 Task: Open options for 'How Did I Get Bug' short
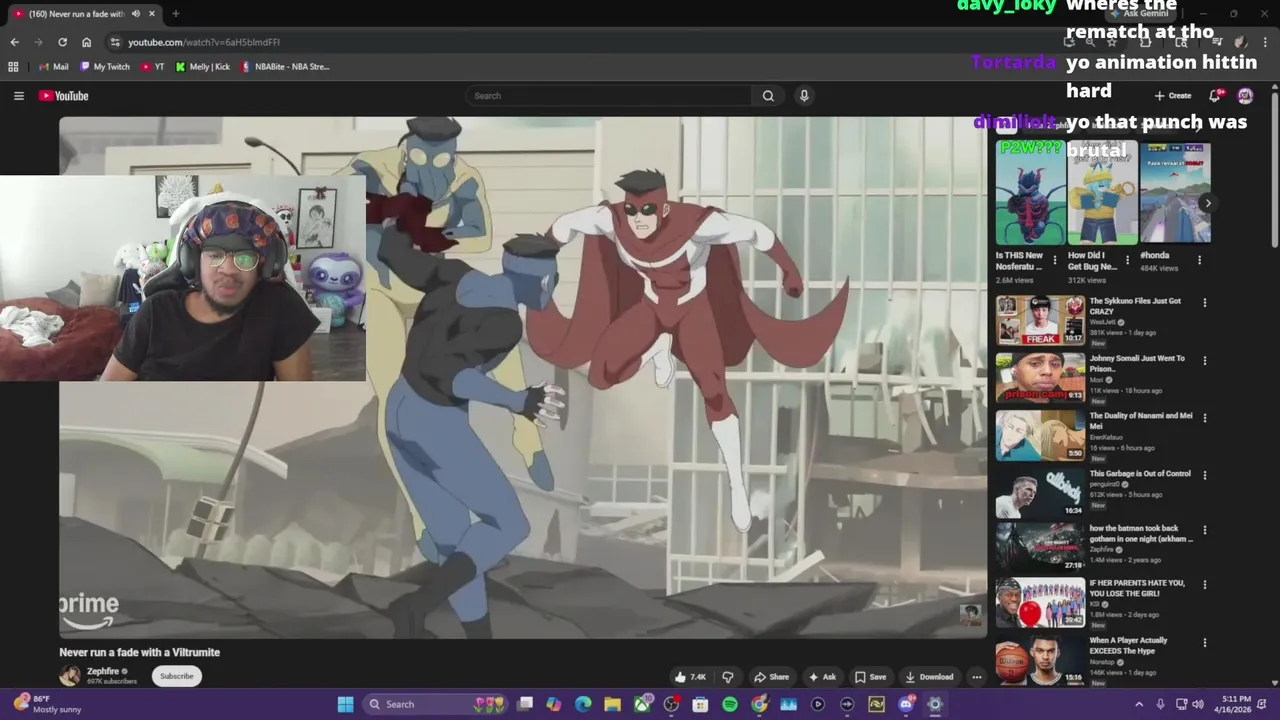pyautogui.click(x=1127, y=260)
